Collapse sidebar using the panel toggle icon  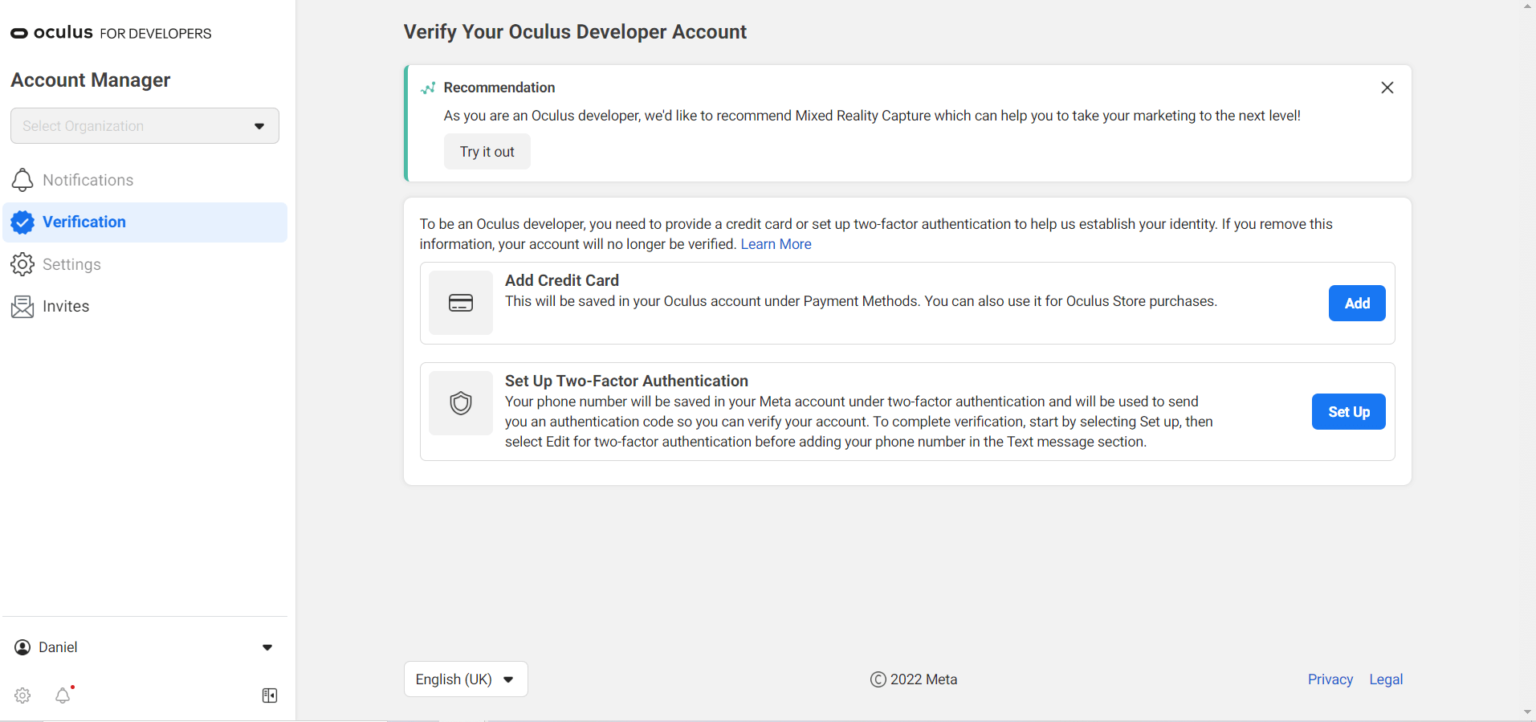[269, 696]
